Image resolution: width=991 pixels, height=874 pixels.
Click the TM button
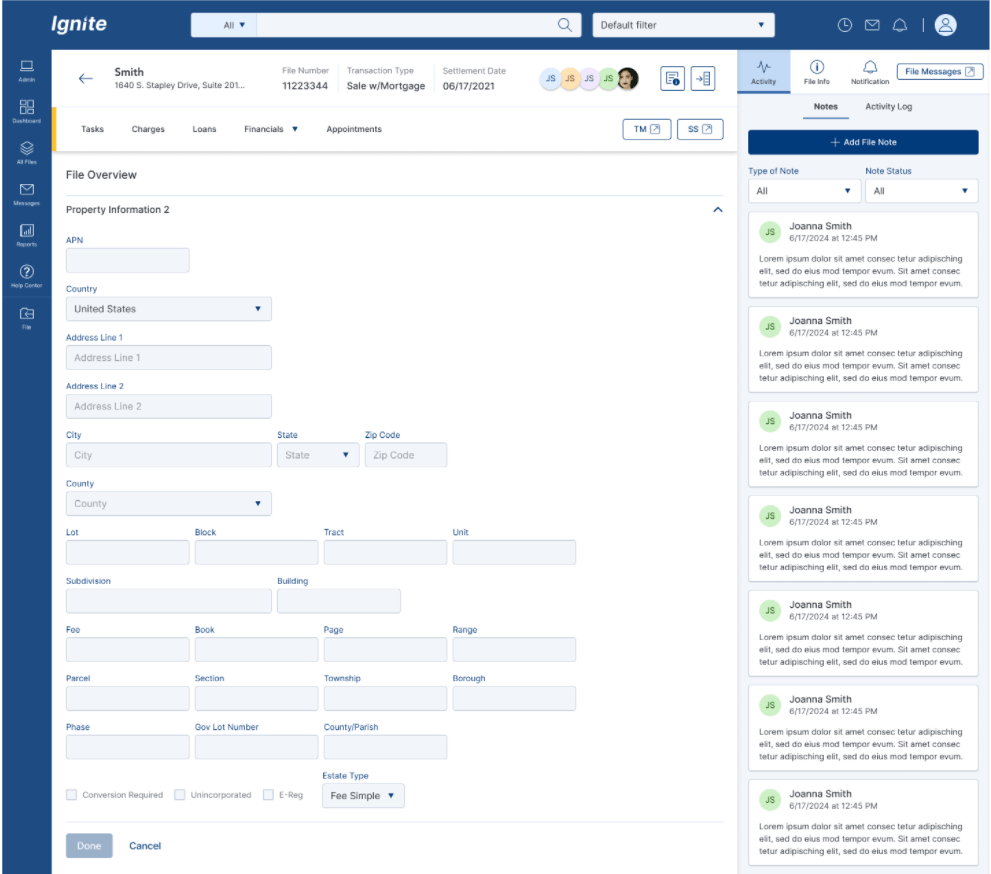click(647, 129)
